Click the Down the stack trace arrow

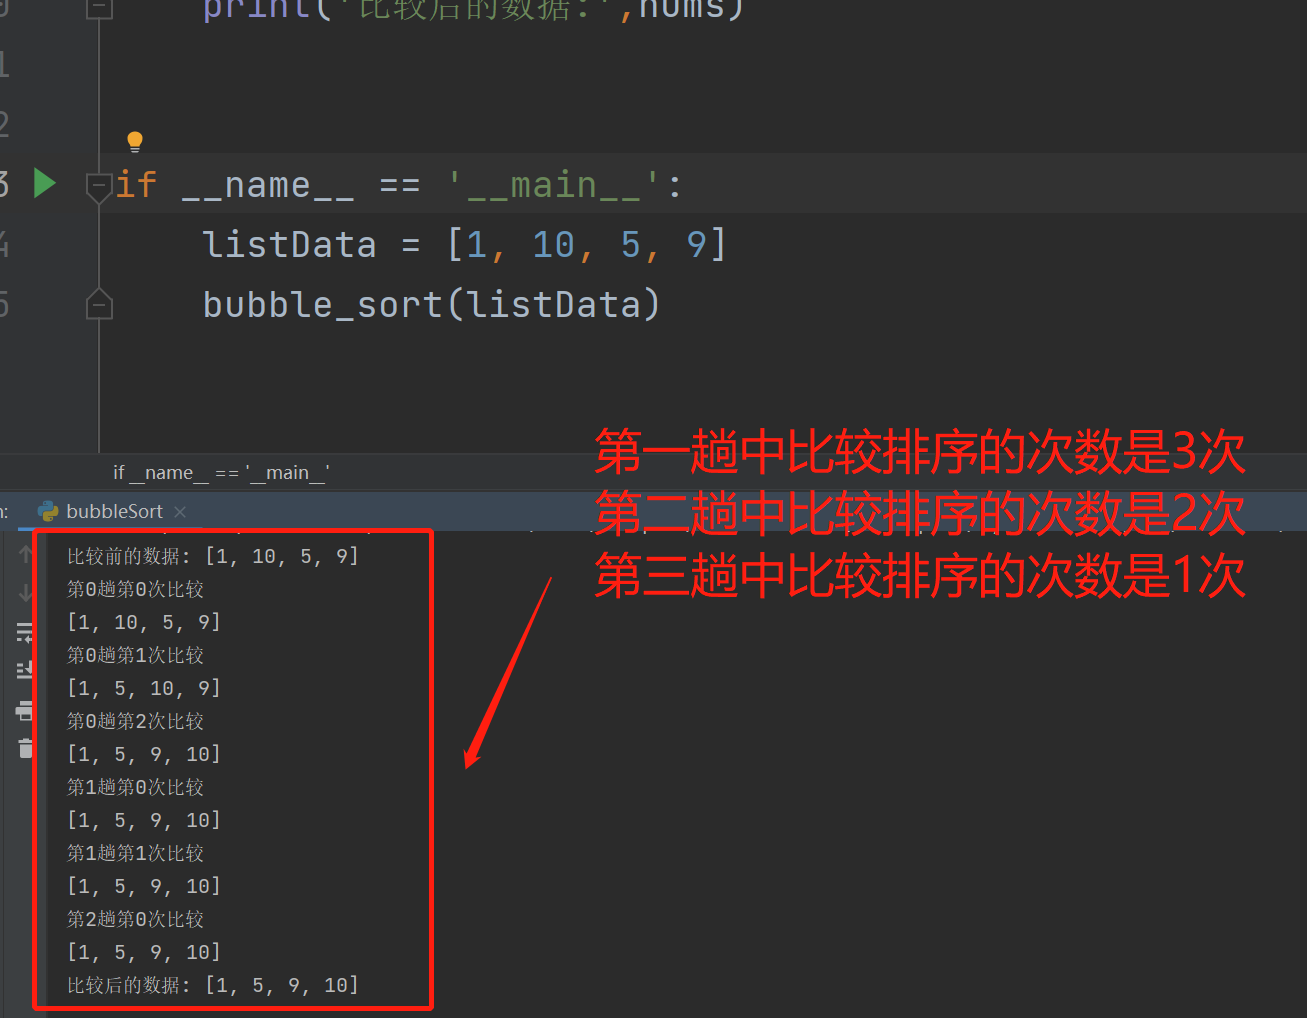coord(25,593)
